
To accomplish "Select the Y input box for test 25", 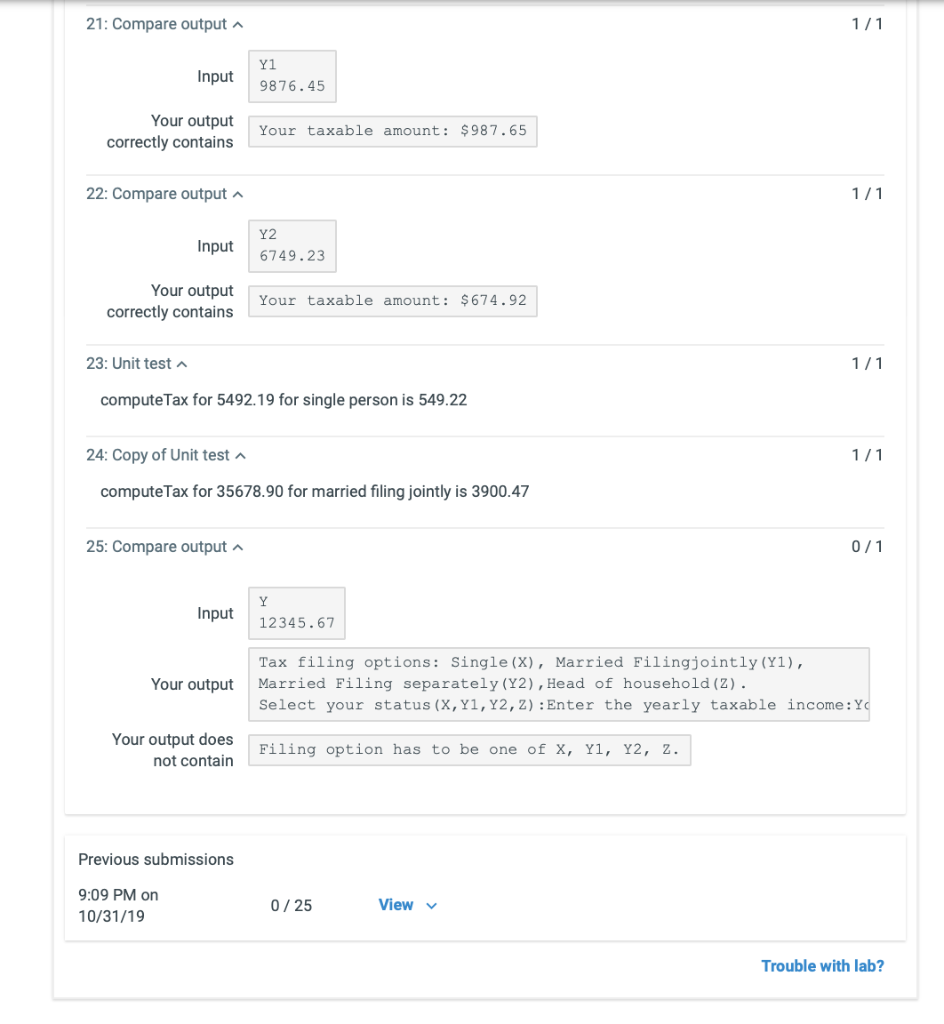I will click(x=296, y=613).
